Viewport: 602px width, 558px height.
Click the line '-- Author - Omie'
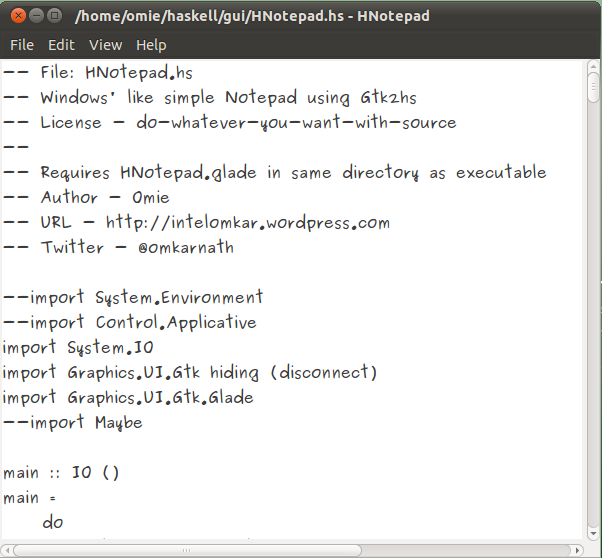[x=86, y=197]
